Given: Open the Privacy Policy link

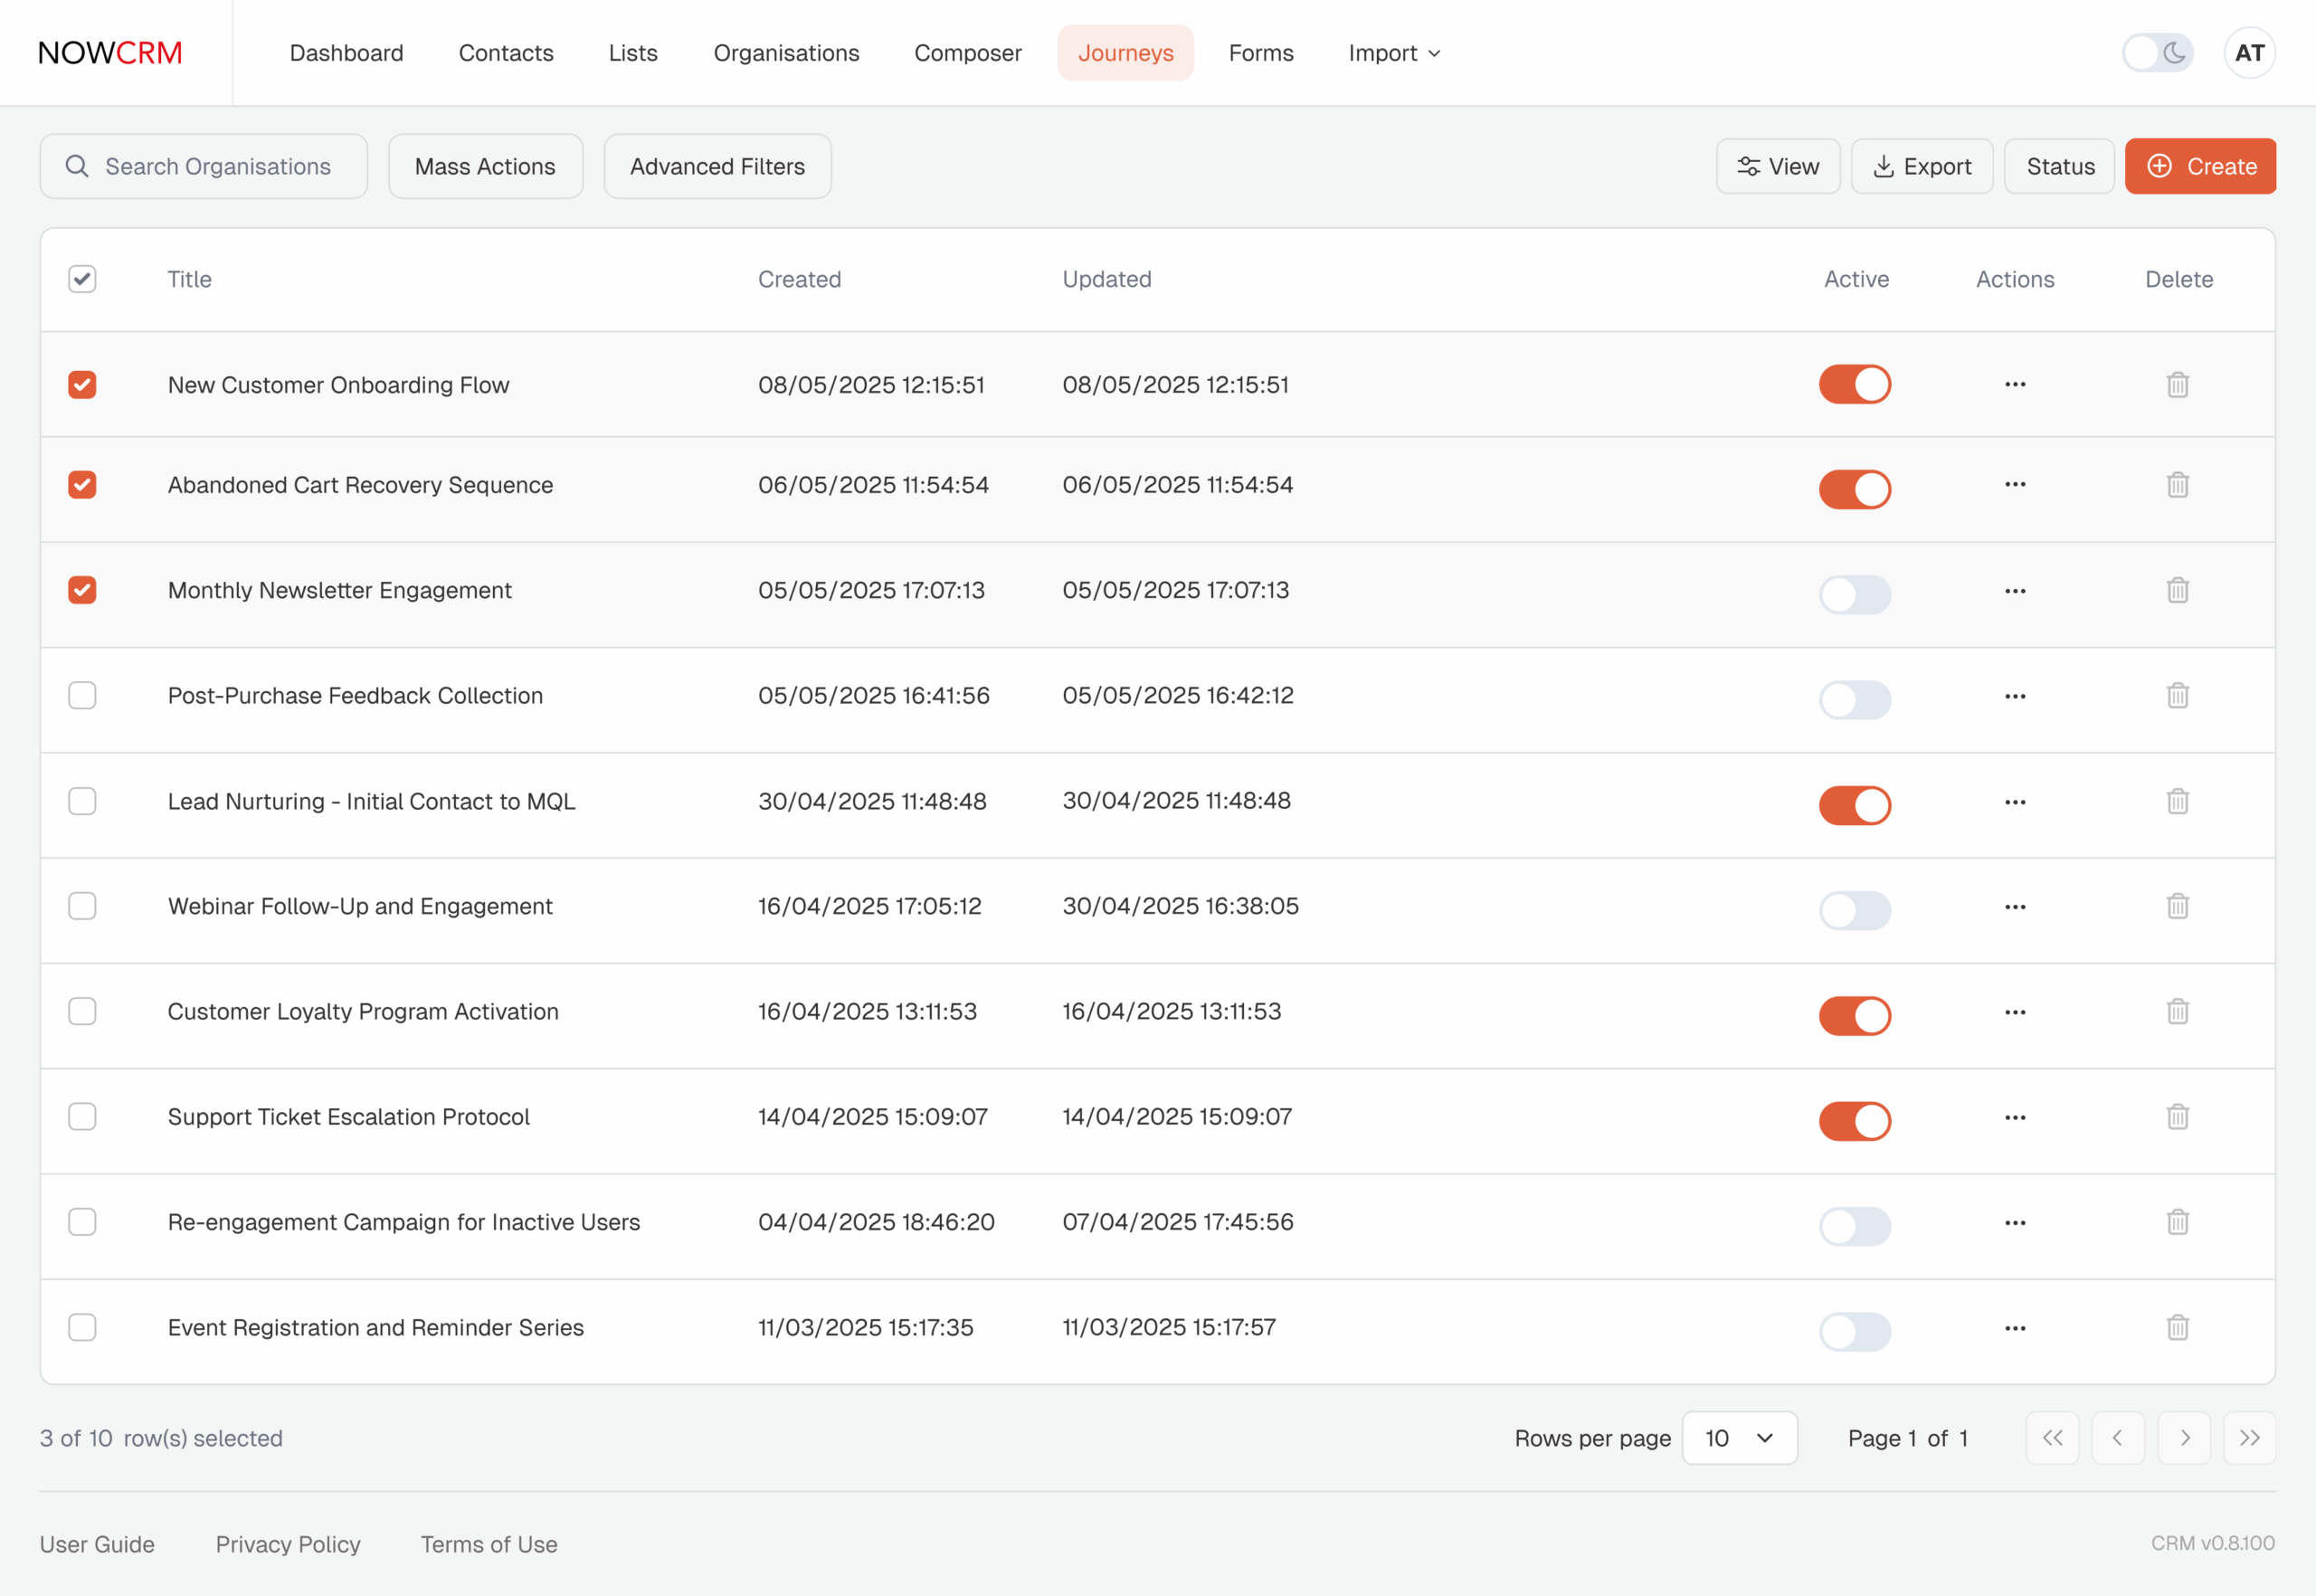Looking at the screenshot, I should (288, 1544).
